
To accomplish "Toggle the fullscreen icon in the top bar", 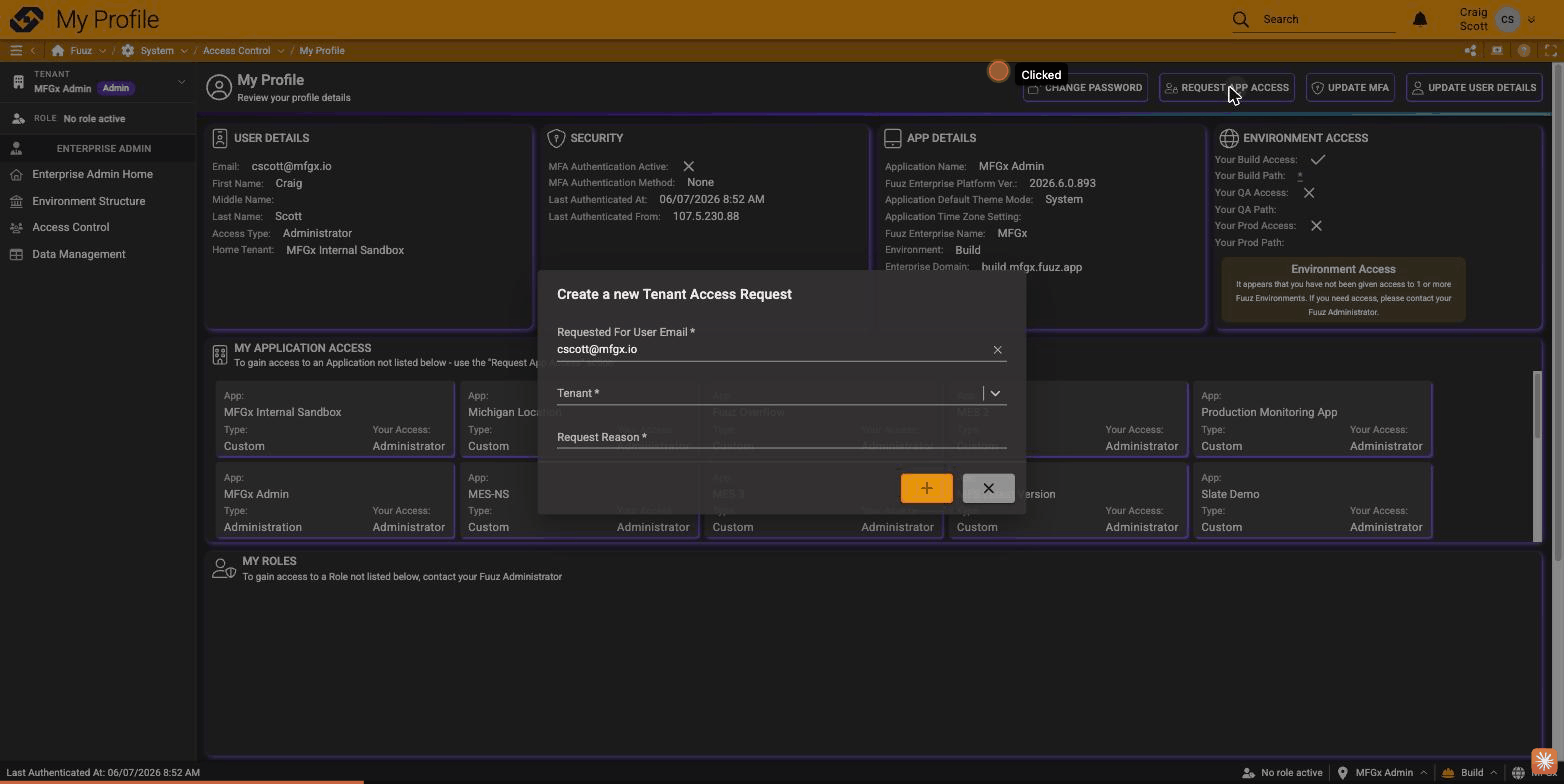I will [x=1552, y=50].
